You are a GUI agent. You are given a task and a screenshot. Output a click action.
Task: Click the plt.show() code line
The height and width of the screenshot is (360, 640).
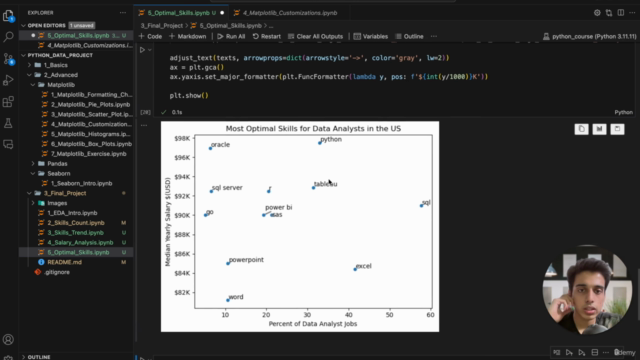pyautogui.click(x=189, y=96)
